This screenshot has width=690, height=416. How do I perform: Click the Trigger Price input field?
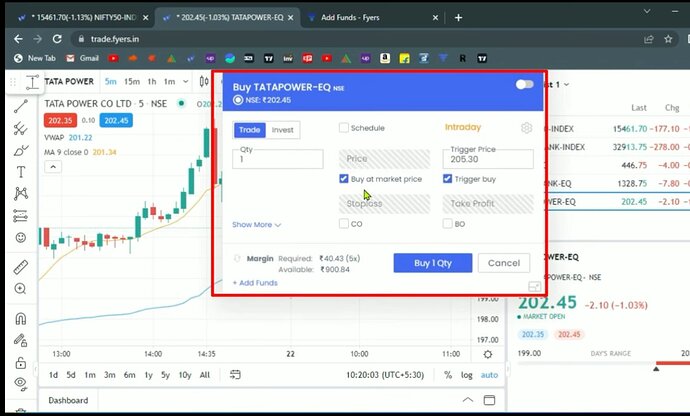point(488,159)
